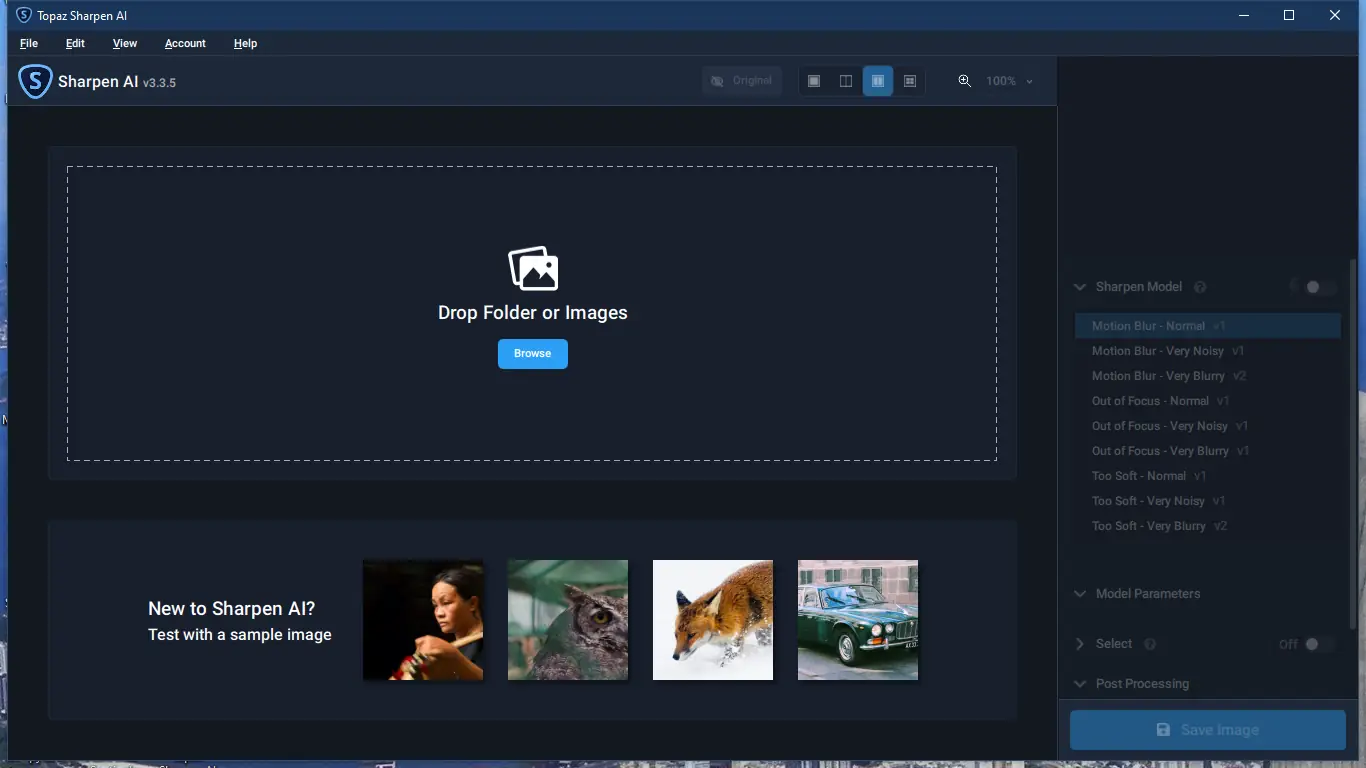This screenshot has height=768, width=1366.
Task: Load the green car sample image
Action: tap(858, 620)
